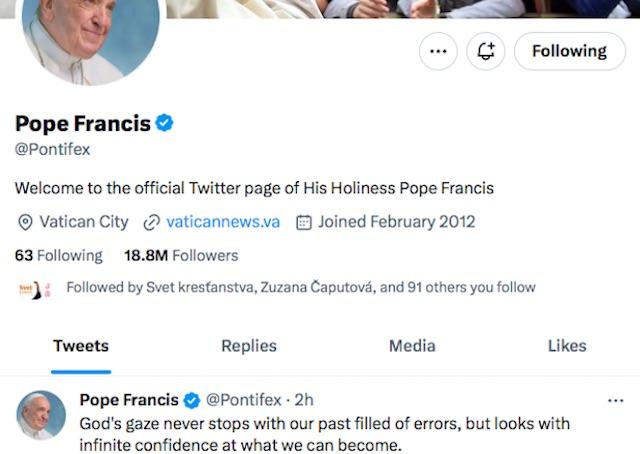Open the vaticannews.va website link
Screen dimensions: 640x454
(x=222, y=222)
